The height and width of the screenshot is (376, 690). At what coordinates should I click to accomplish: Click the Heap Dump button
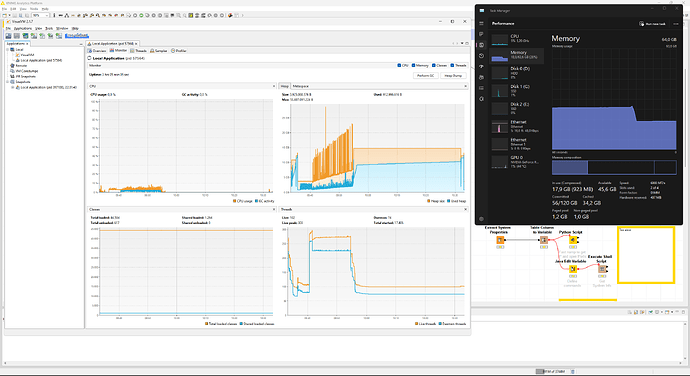click(453, 76)
